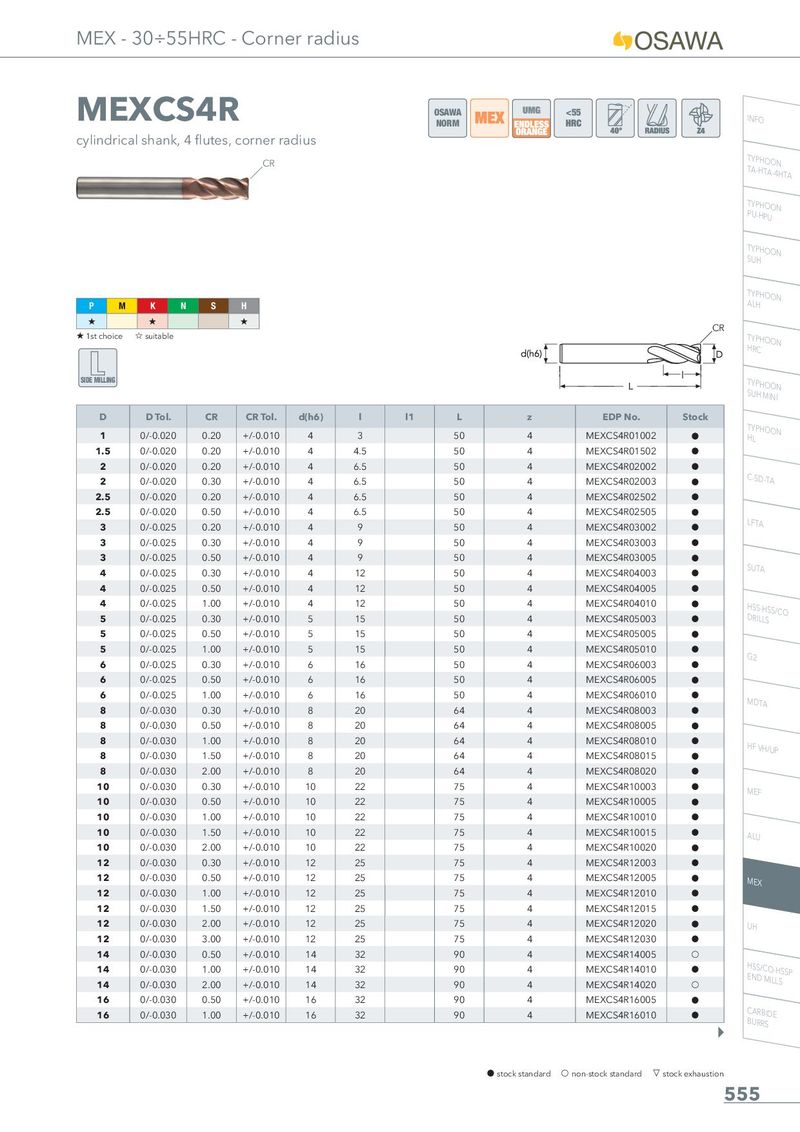Open the MDTA side tab
The image size is (800, 1132).
pyautogui.click(x=771, y=703)
